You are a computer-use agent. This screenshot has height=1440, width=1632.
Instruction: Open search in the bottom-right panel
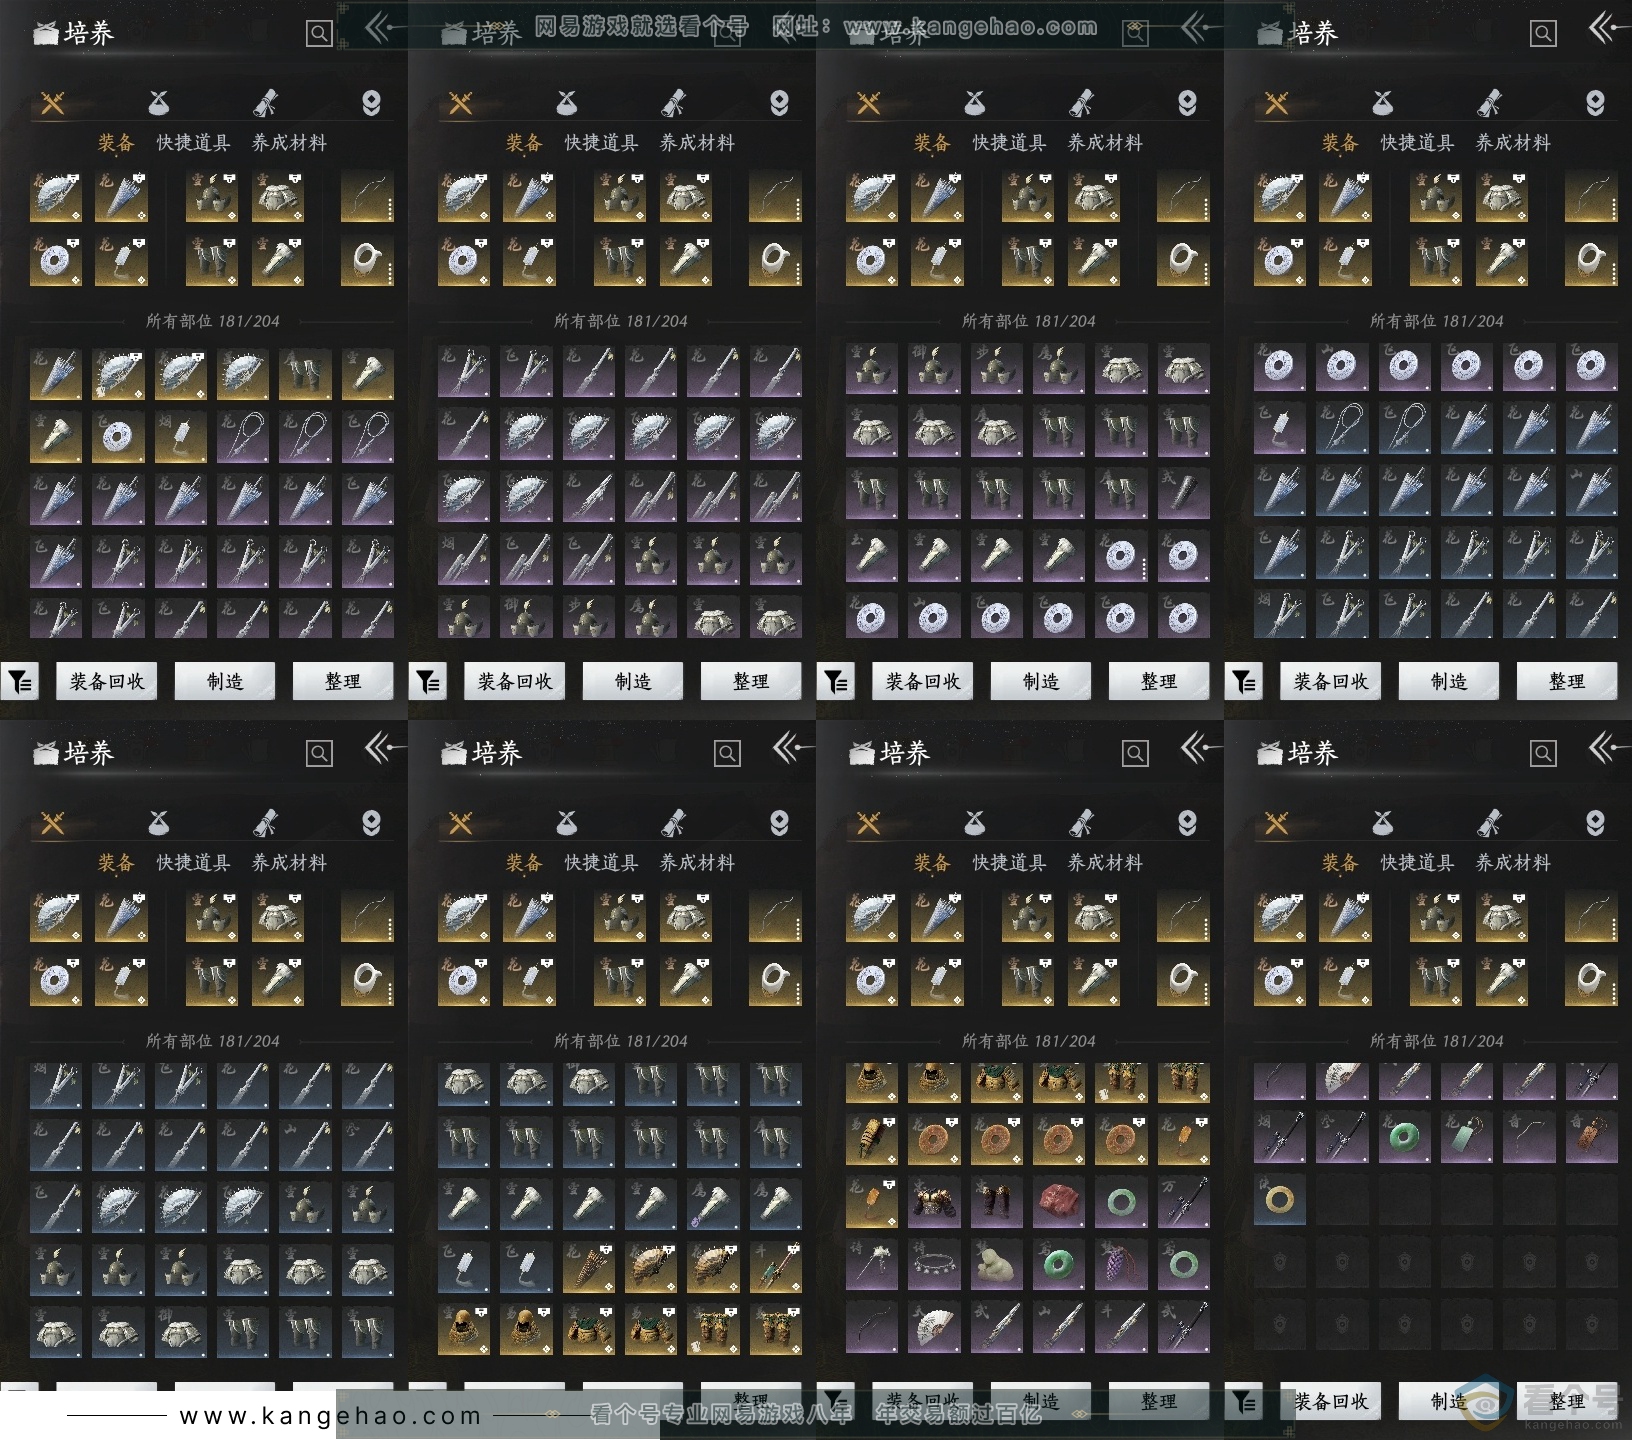point(1543,754)
